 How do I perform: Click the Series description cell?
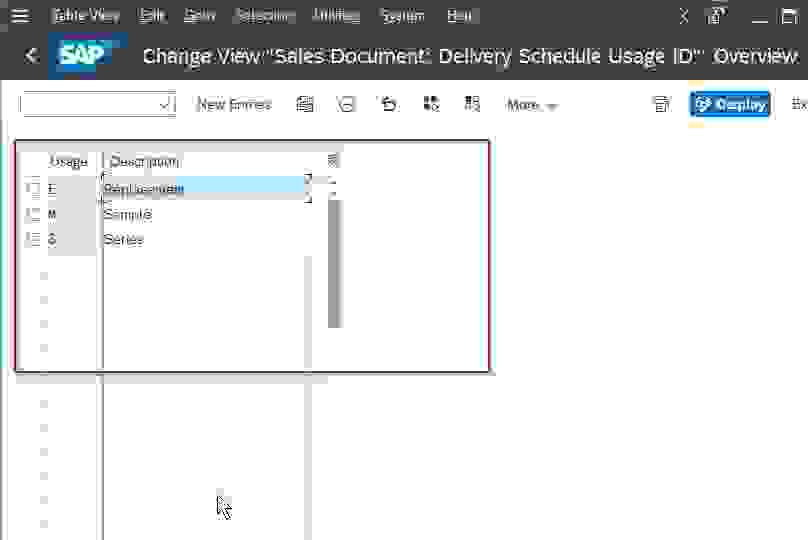coord(205,239)
